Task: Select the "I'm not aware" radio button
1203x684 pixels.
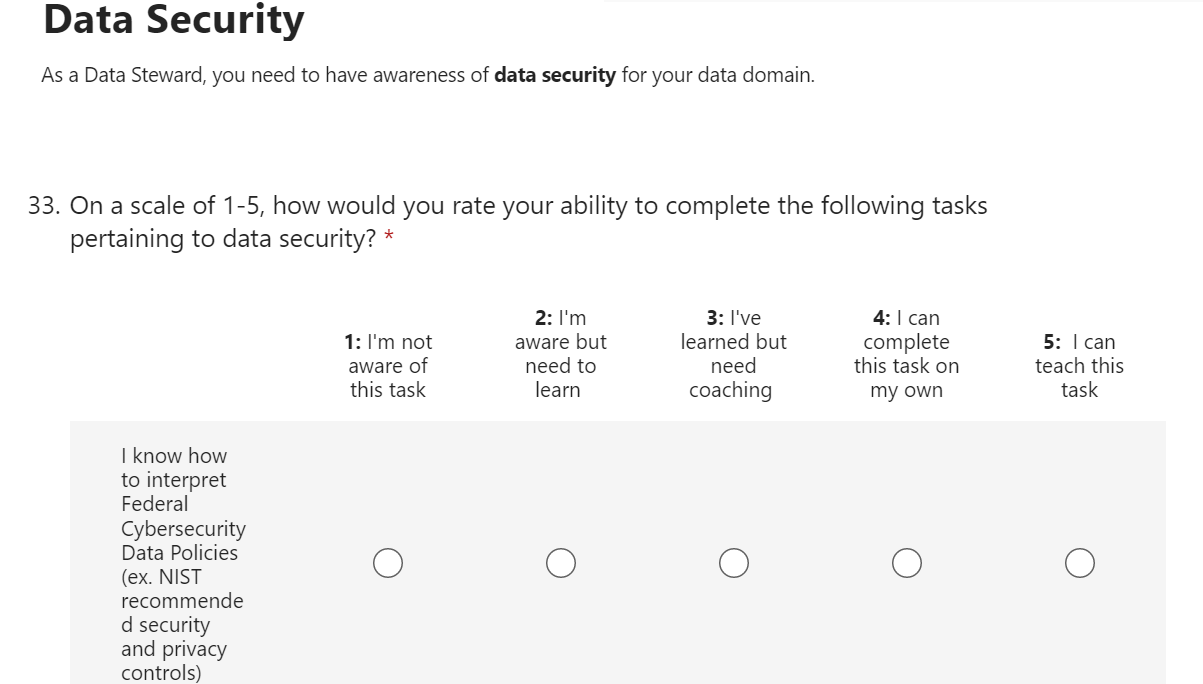Action: (x=389, y=563)
